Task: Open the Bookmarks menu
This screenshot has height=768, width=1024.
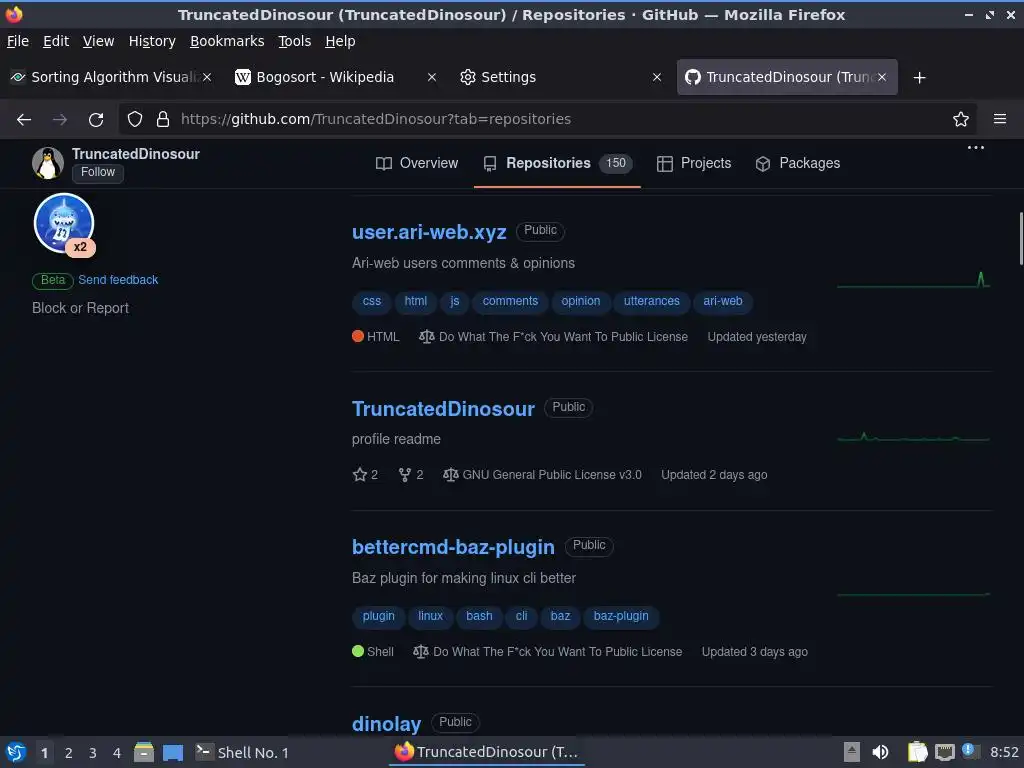Action: [x=227, y=41]
